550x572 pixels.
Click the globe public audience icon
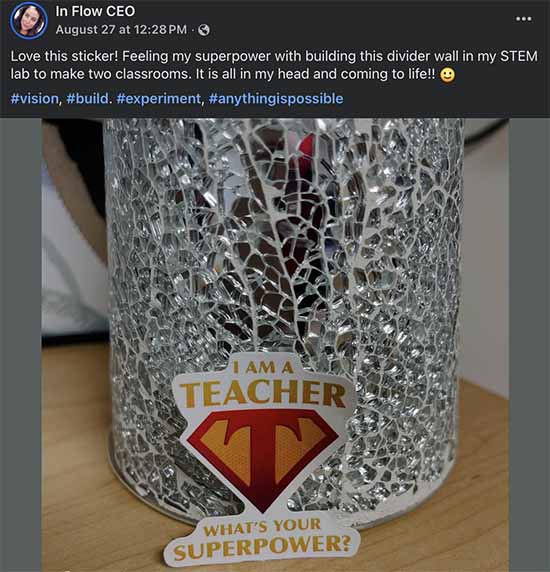[x=204, y=30]
